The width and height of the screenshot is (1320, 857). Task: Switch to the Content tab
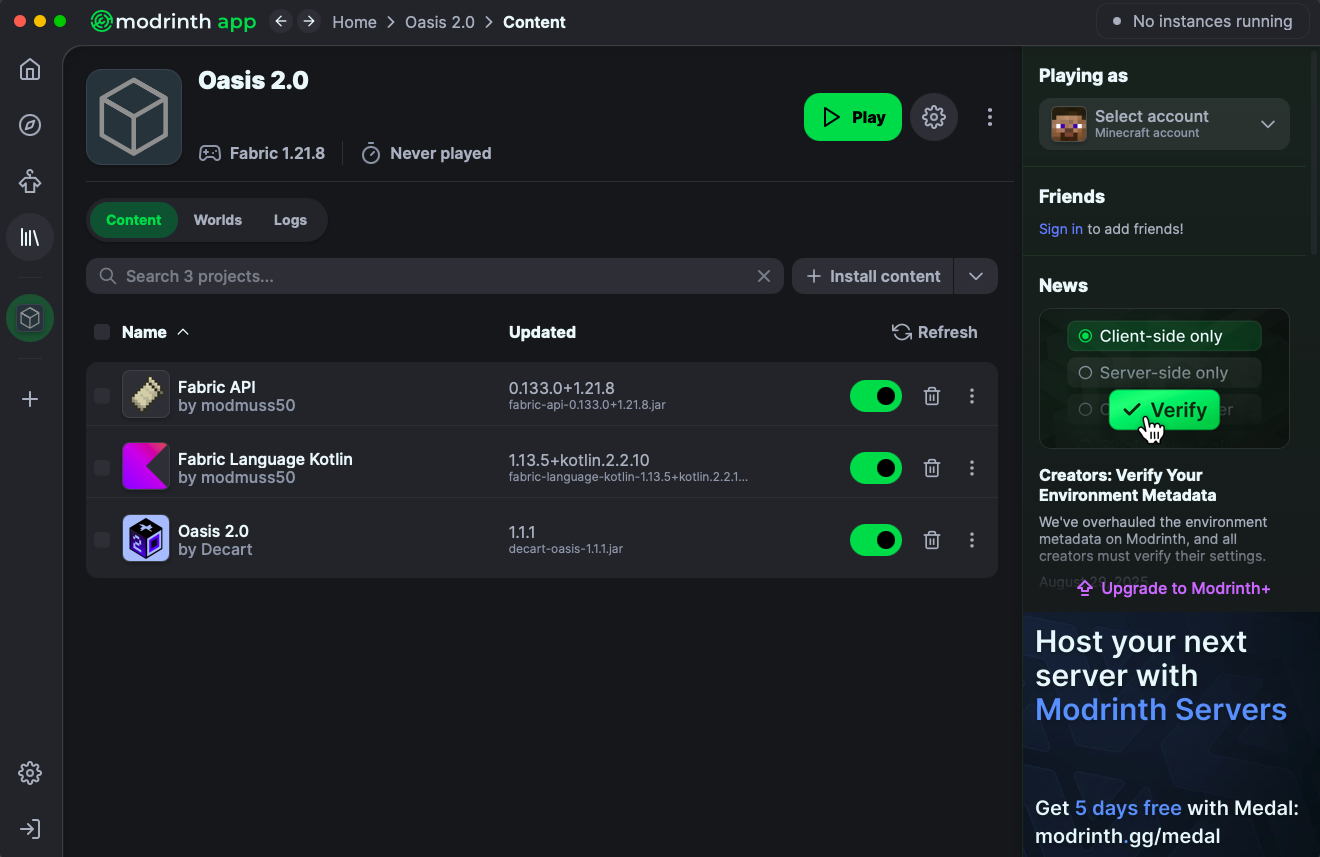tap(134, 220)
